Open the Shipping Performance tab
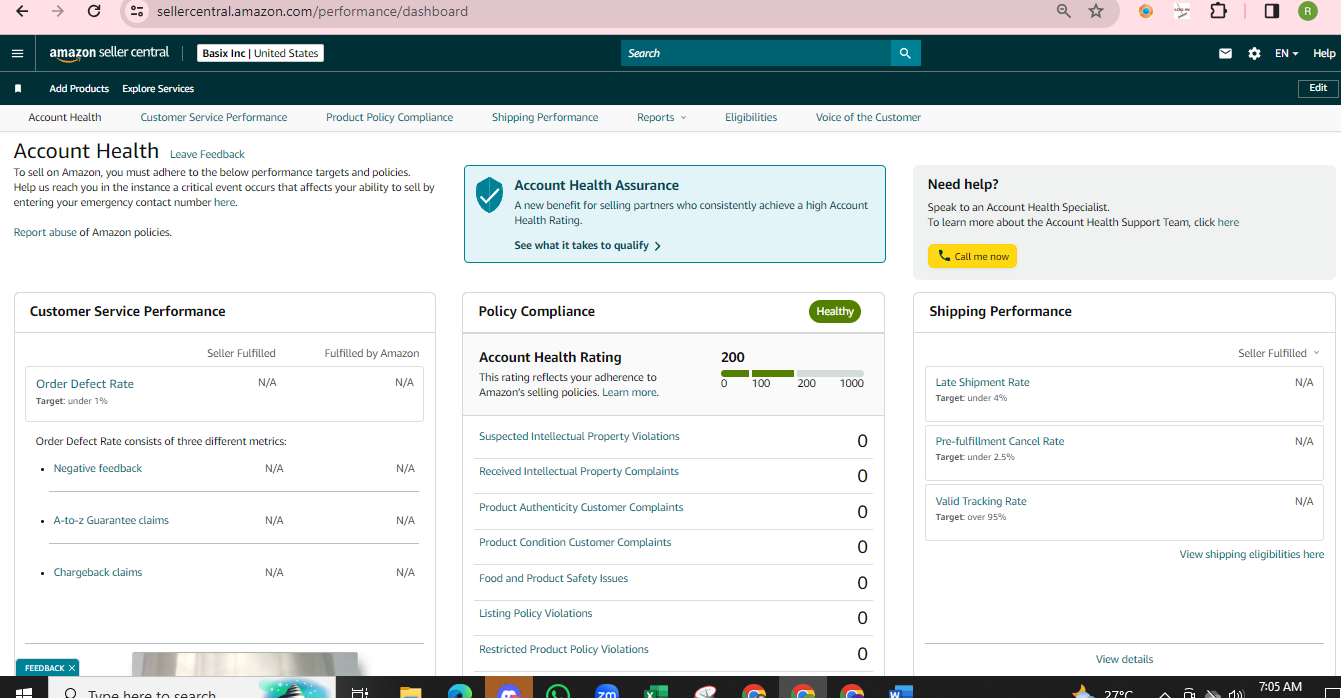The width and height of the screenshot is (1341, 698). pyautogui.click(x=545, y=117)
